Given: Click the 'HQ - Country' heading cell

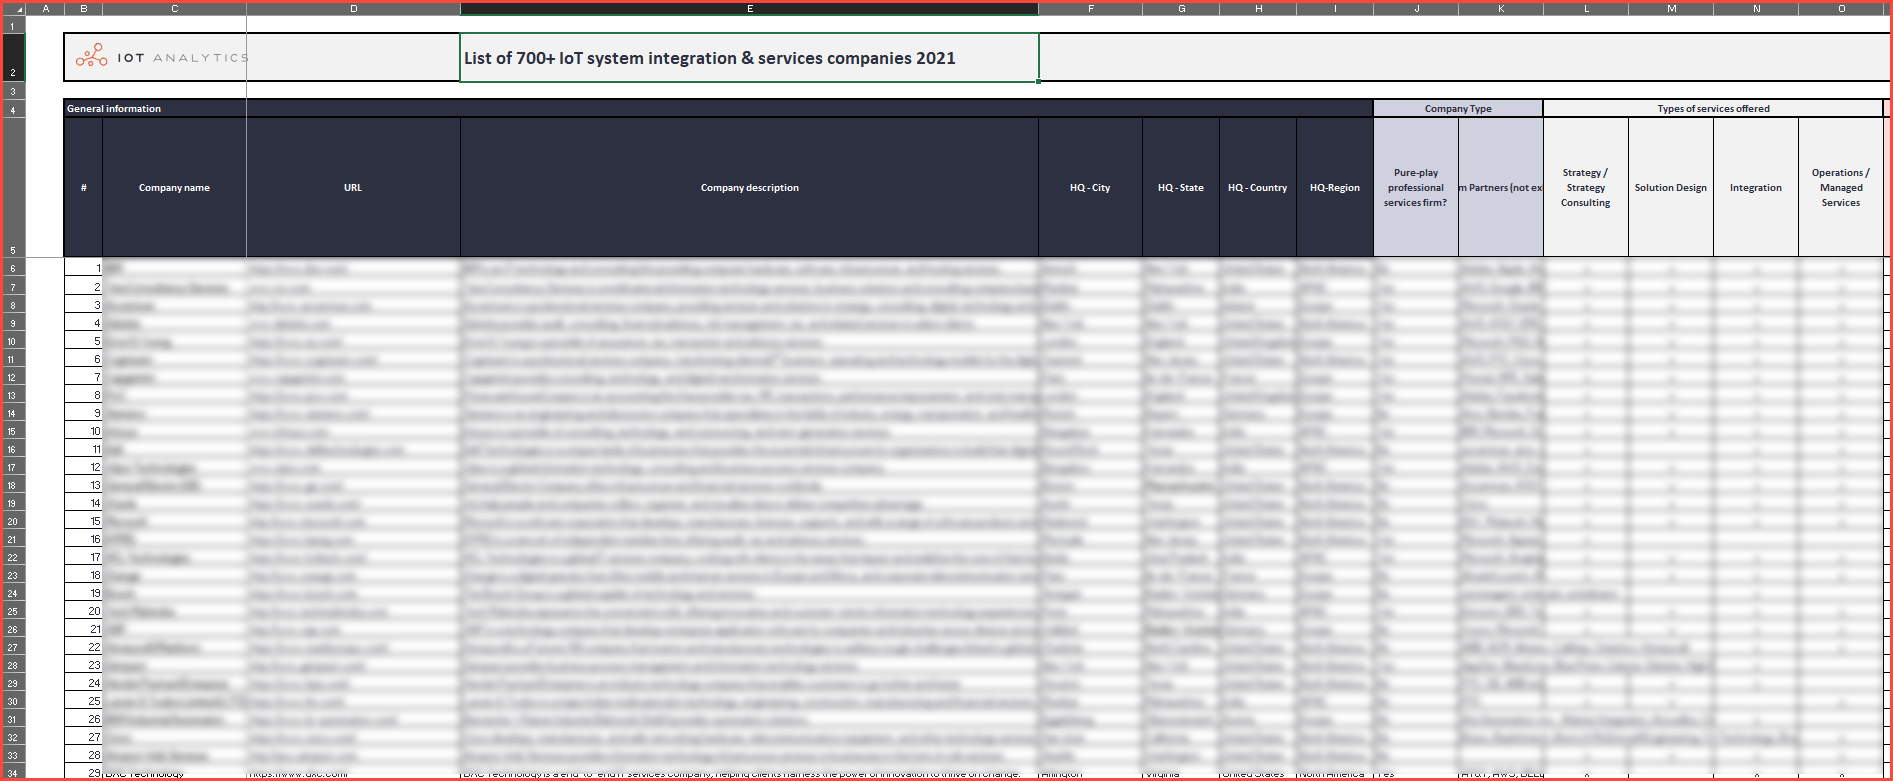Looking at the screenshot, I should point(1258,187).
